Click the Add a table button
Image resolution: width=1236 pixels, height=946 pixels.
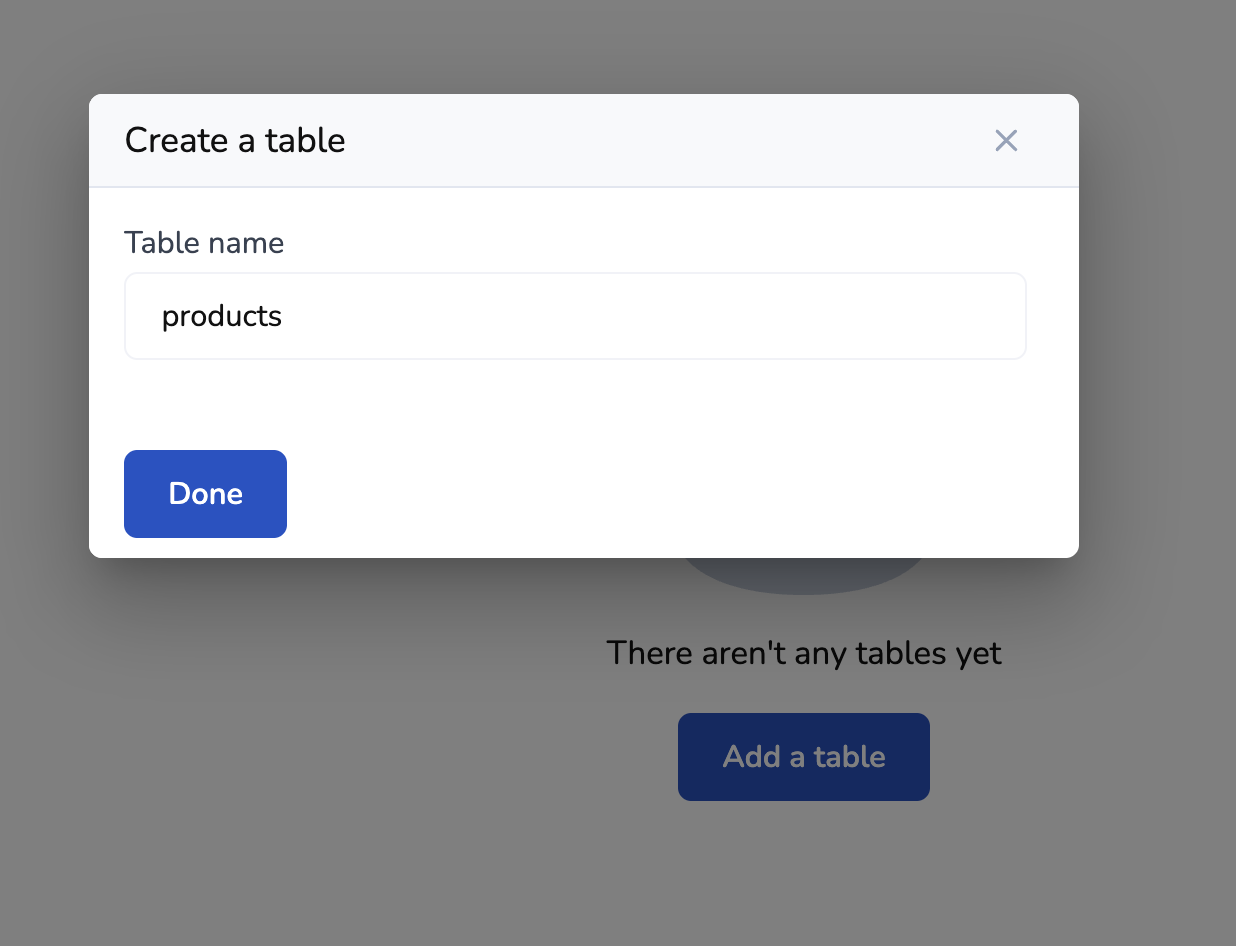point(803,757)
